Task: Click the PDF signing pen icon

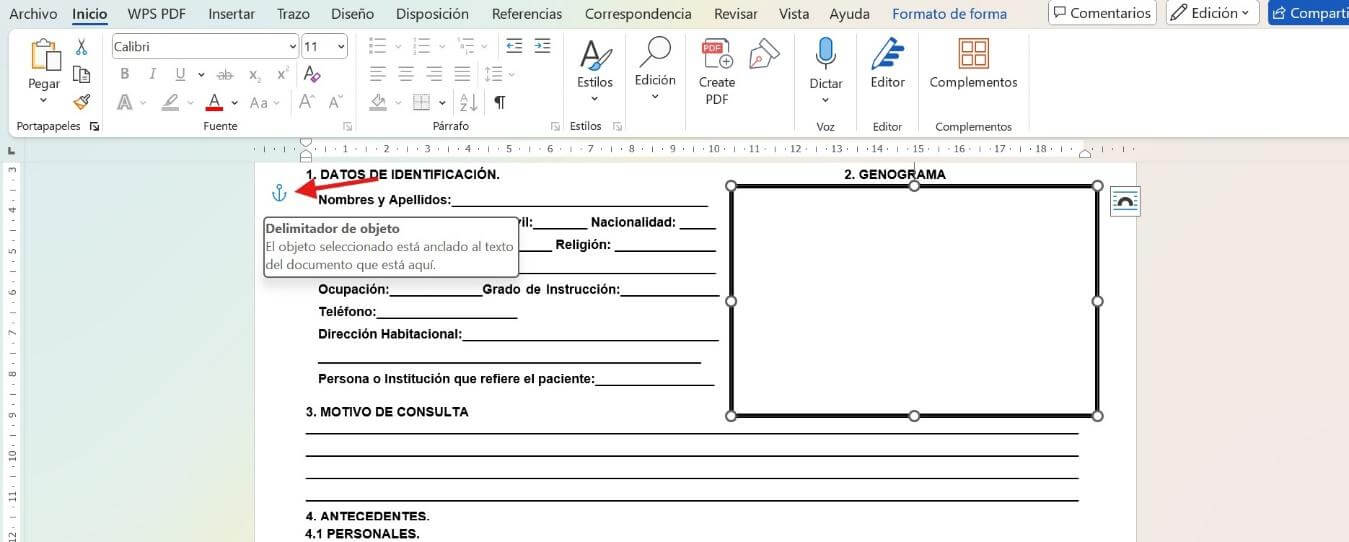Action: [764, 55]
